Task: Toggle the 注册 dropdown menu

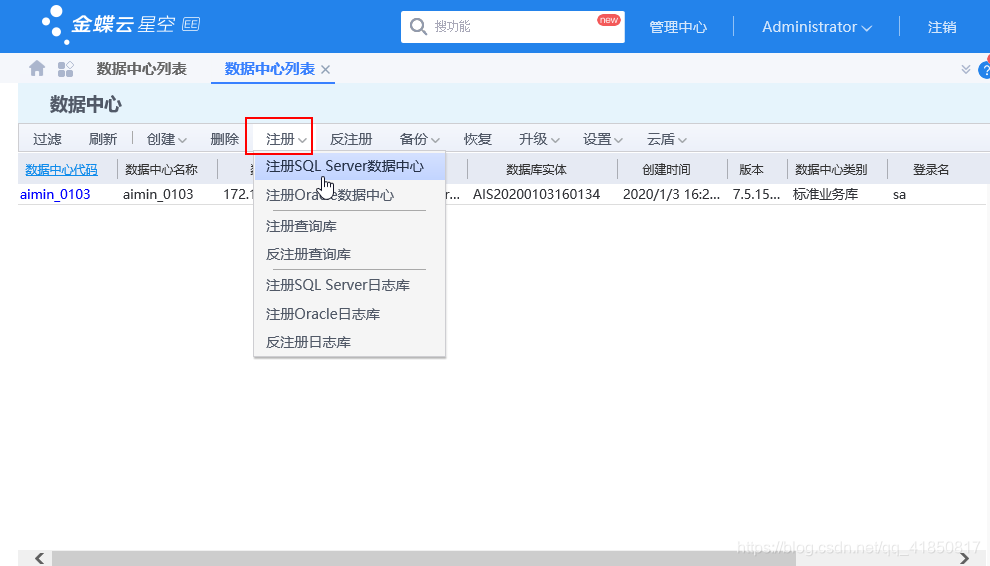Action: coord(286,139)
